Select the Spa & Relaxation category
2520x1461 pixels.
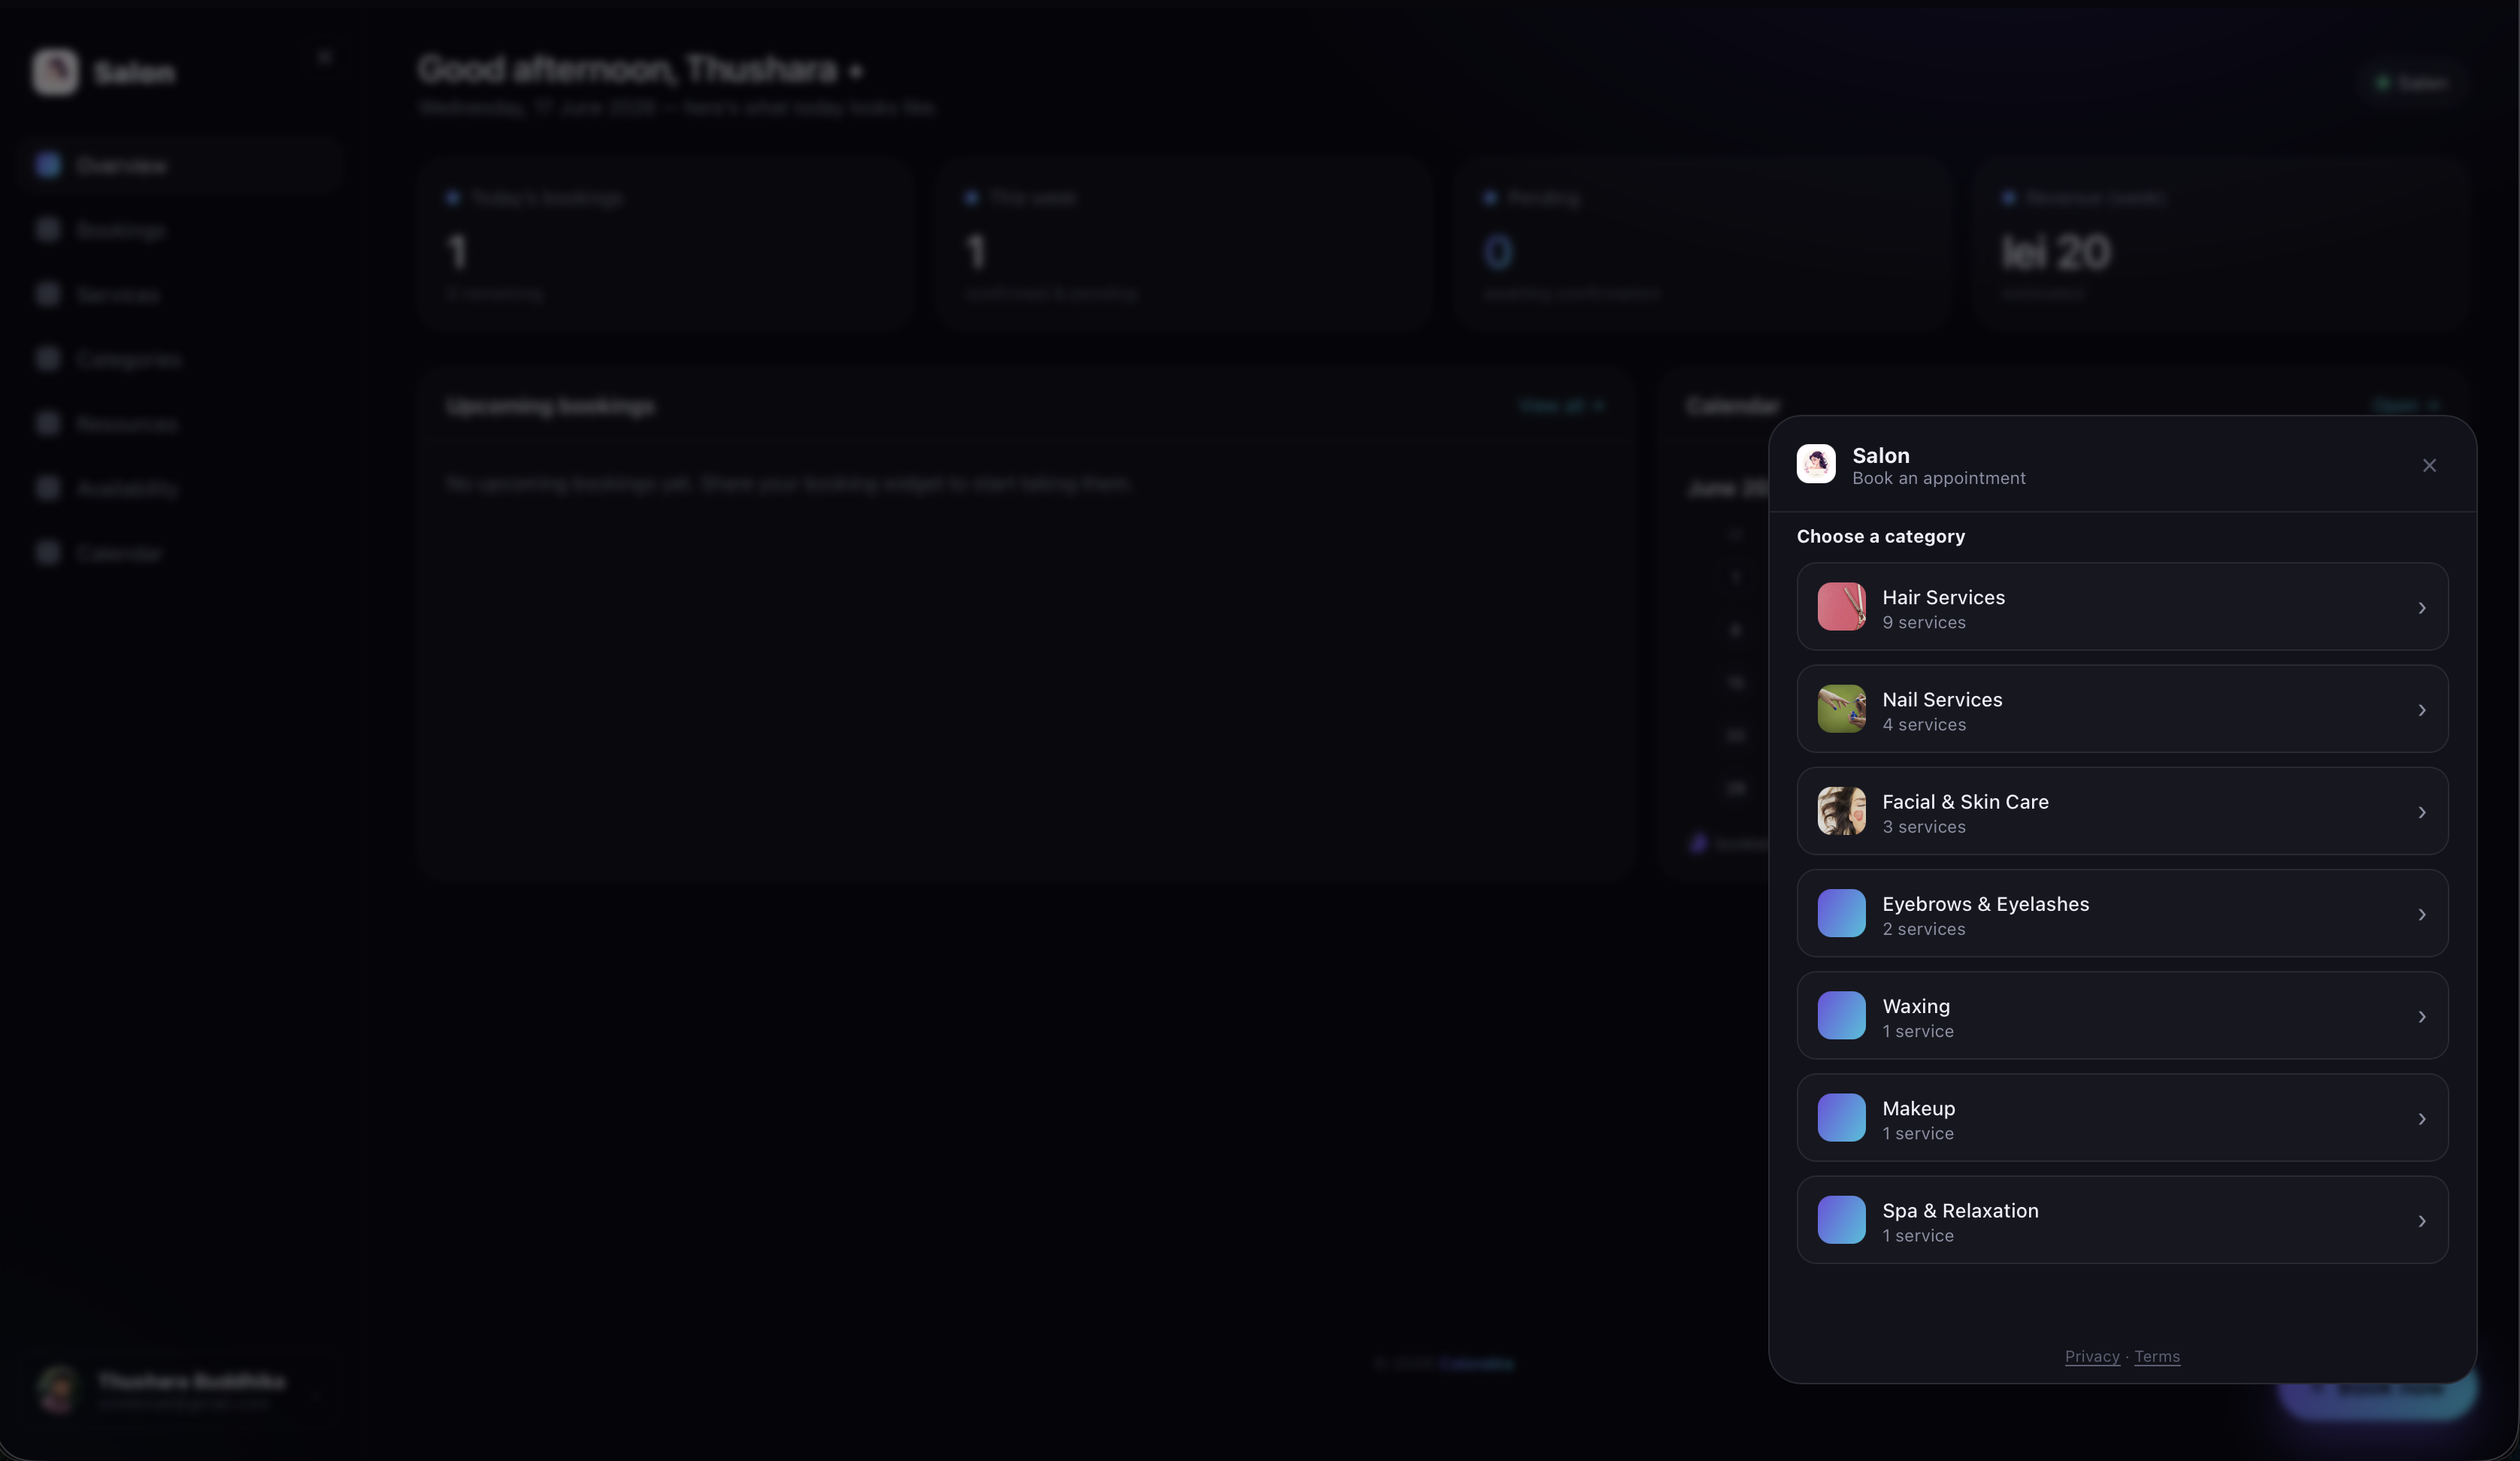[x=2122, y=1220]
